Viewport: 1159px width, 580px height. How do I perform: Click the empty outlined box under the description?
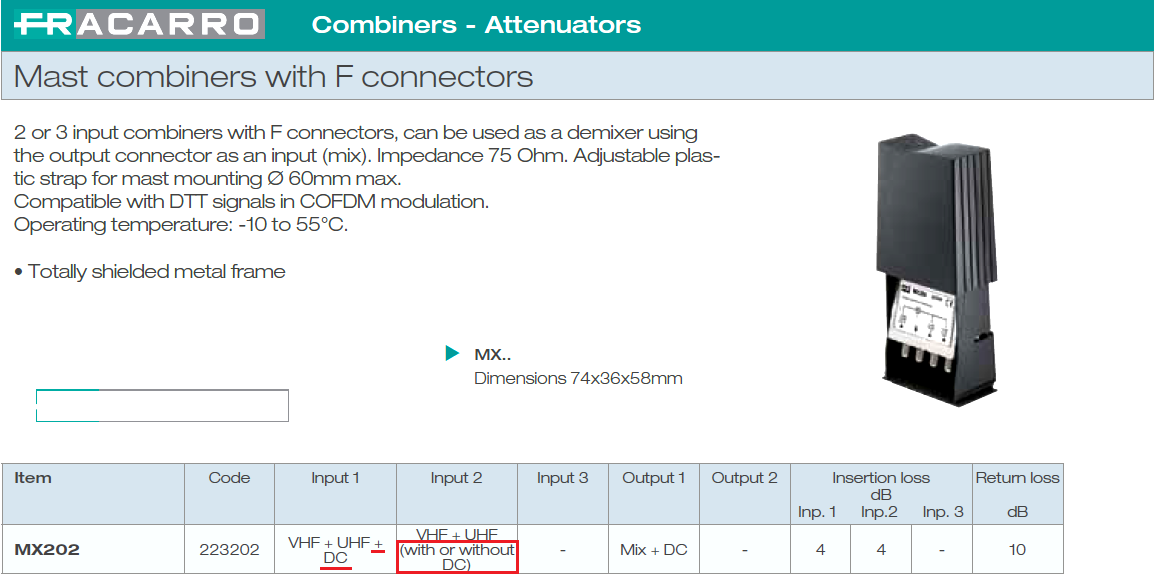click(x=162, y=405)
